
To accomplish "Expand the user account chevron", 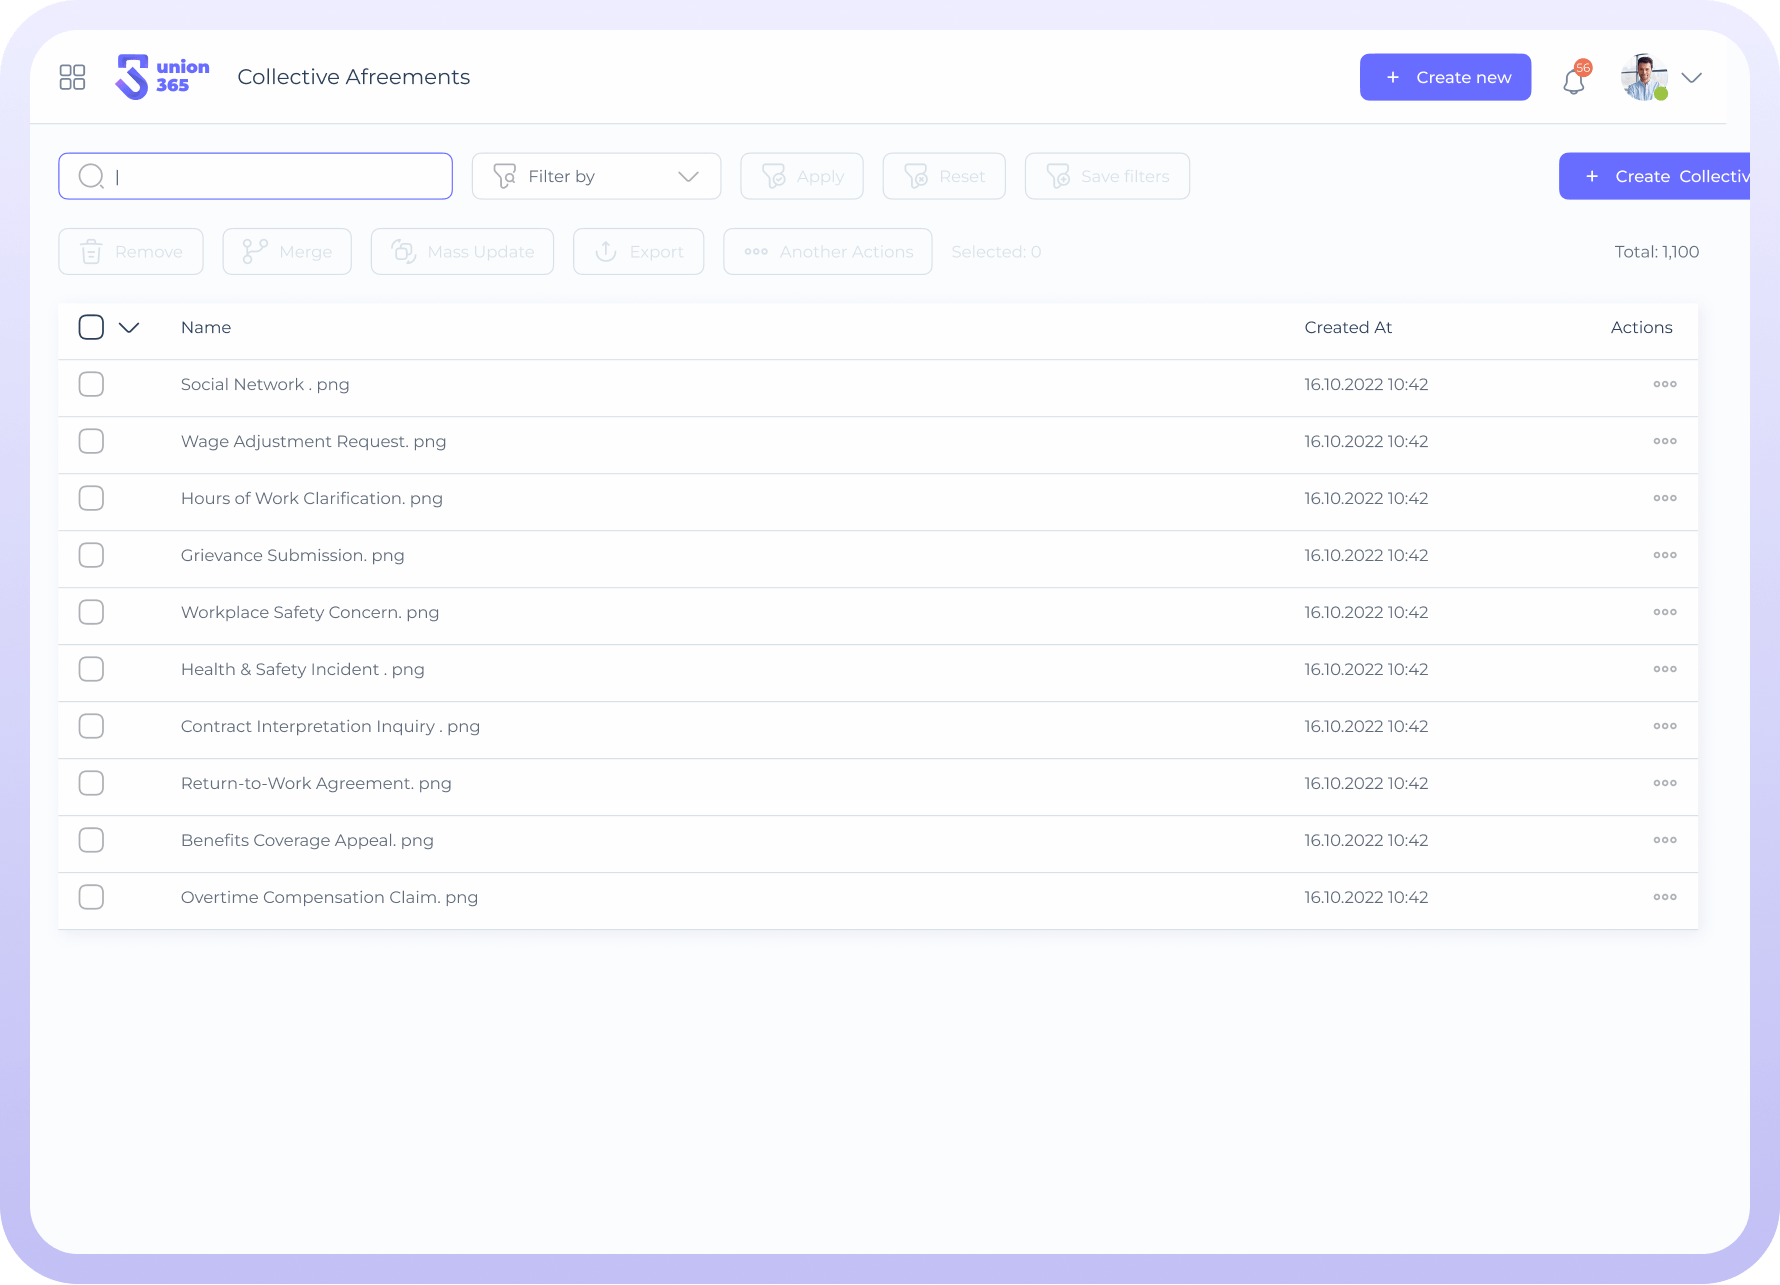I will [x=1692, y=78].
